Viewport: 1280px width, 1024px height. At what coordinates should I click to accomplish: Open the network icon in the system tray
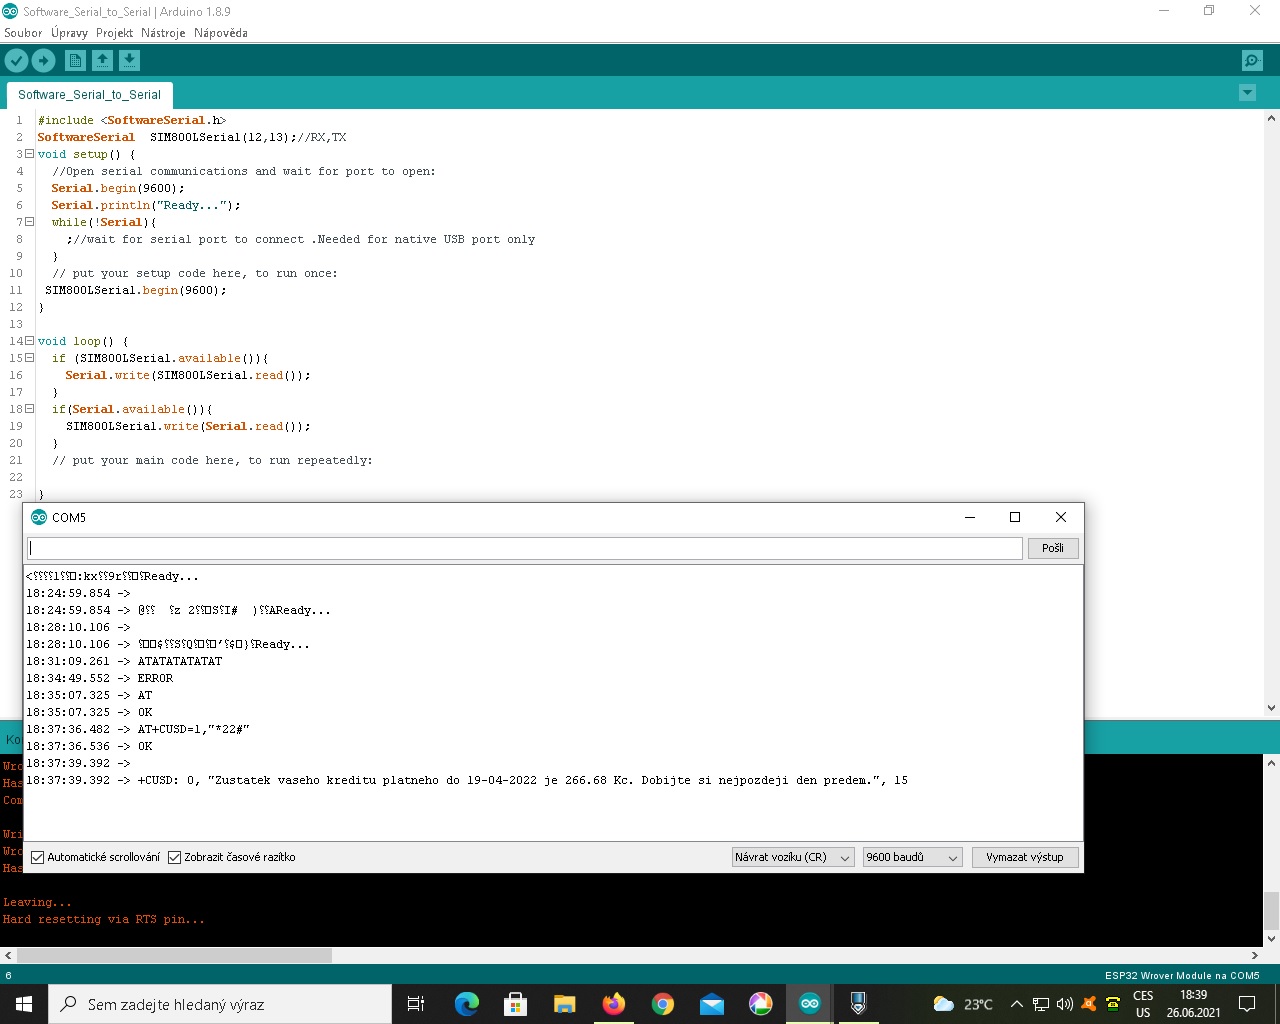tap(1041, 1004)
